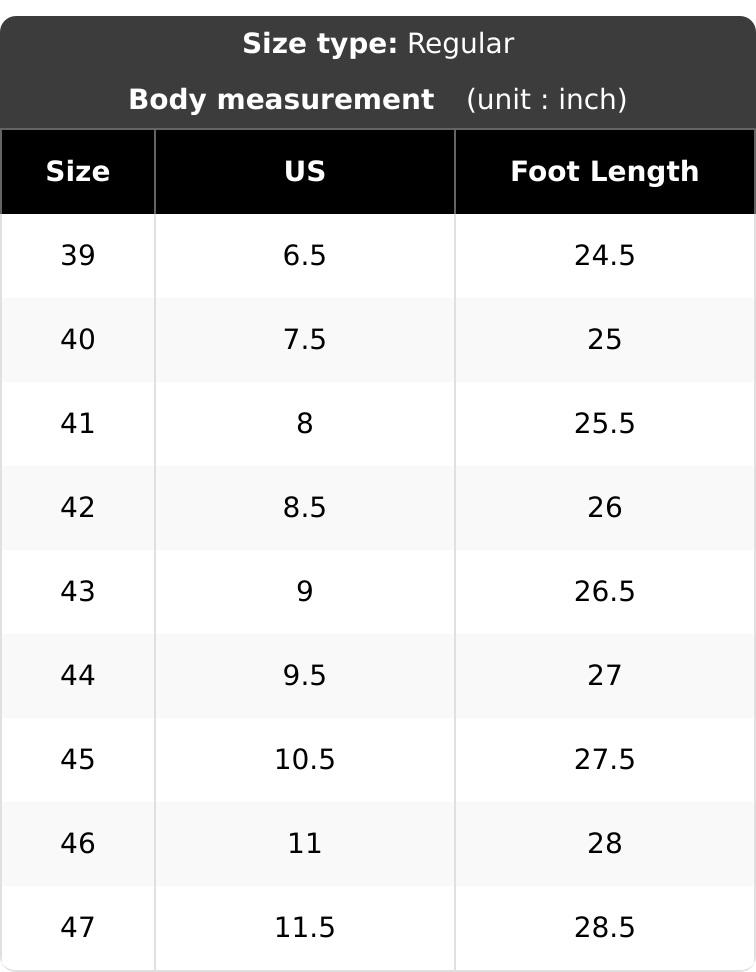
Task: Select US size 6.5 cell
Action: click(305, 255)
